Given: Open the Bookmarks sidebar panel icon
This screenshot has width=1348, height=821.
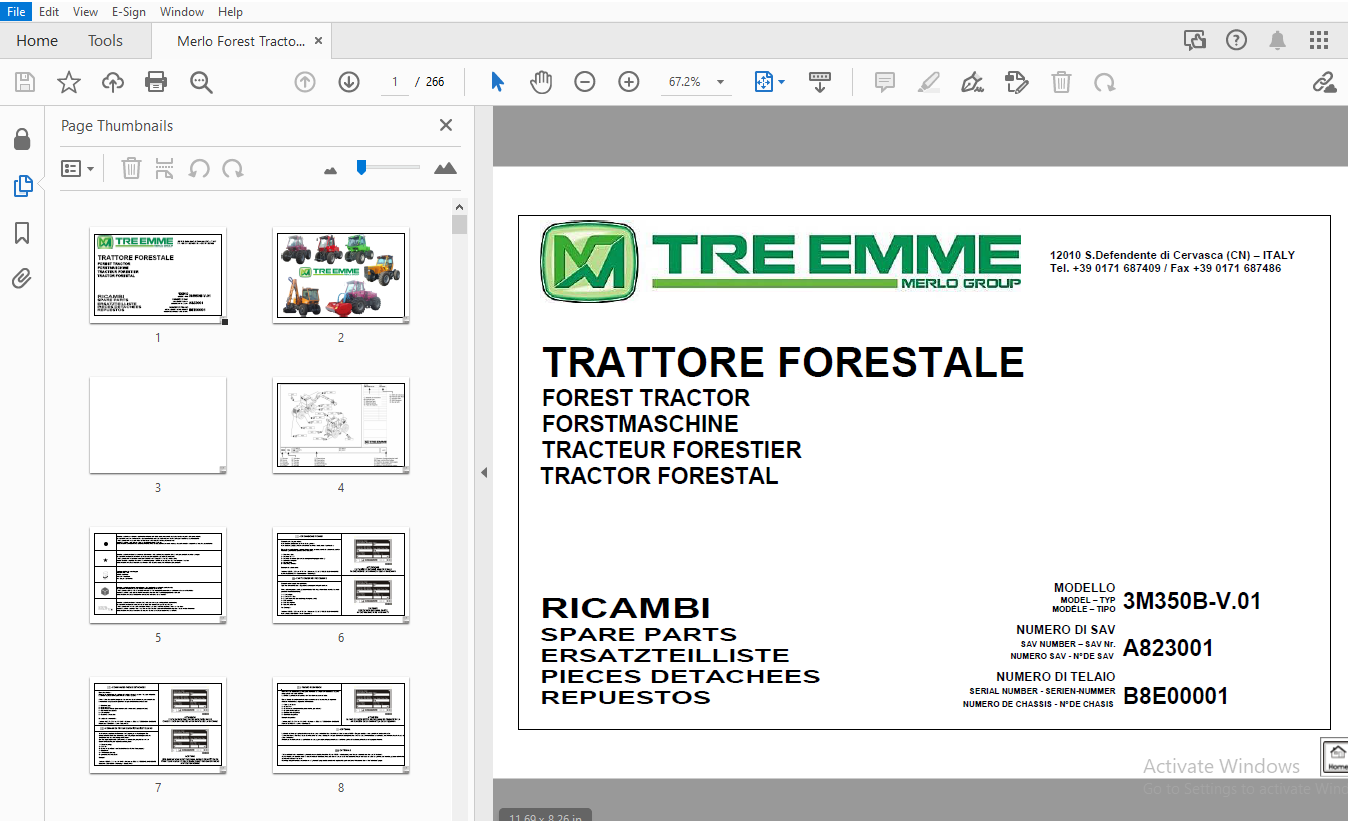Looking at the screenshot, I should 22,233.
